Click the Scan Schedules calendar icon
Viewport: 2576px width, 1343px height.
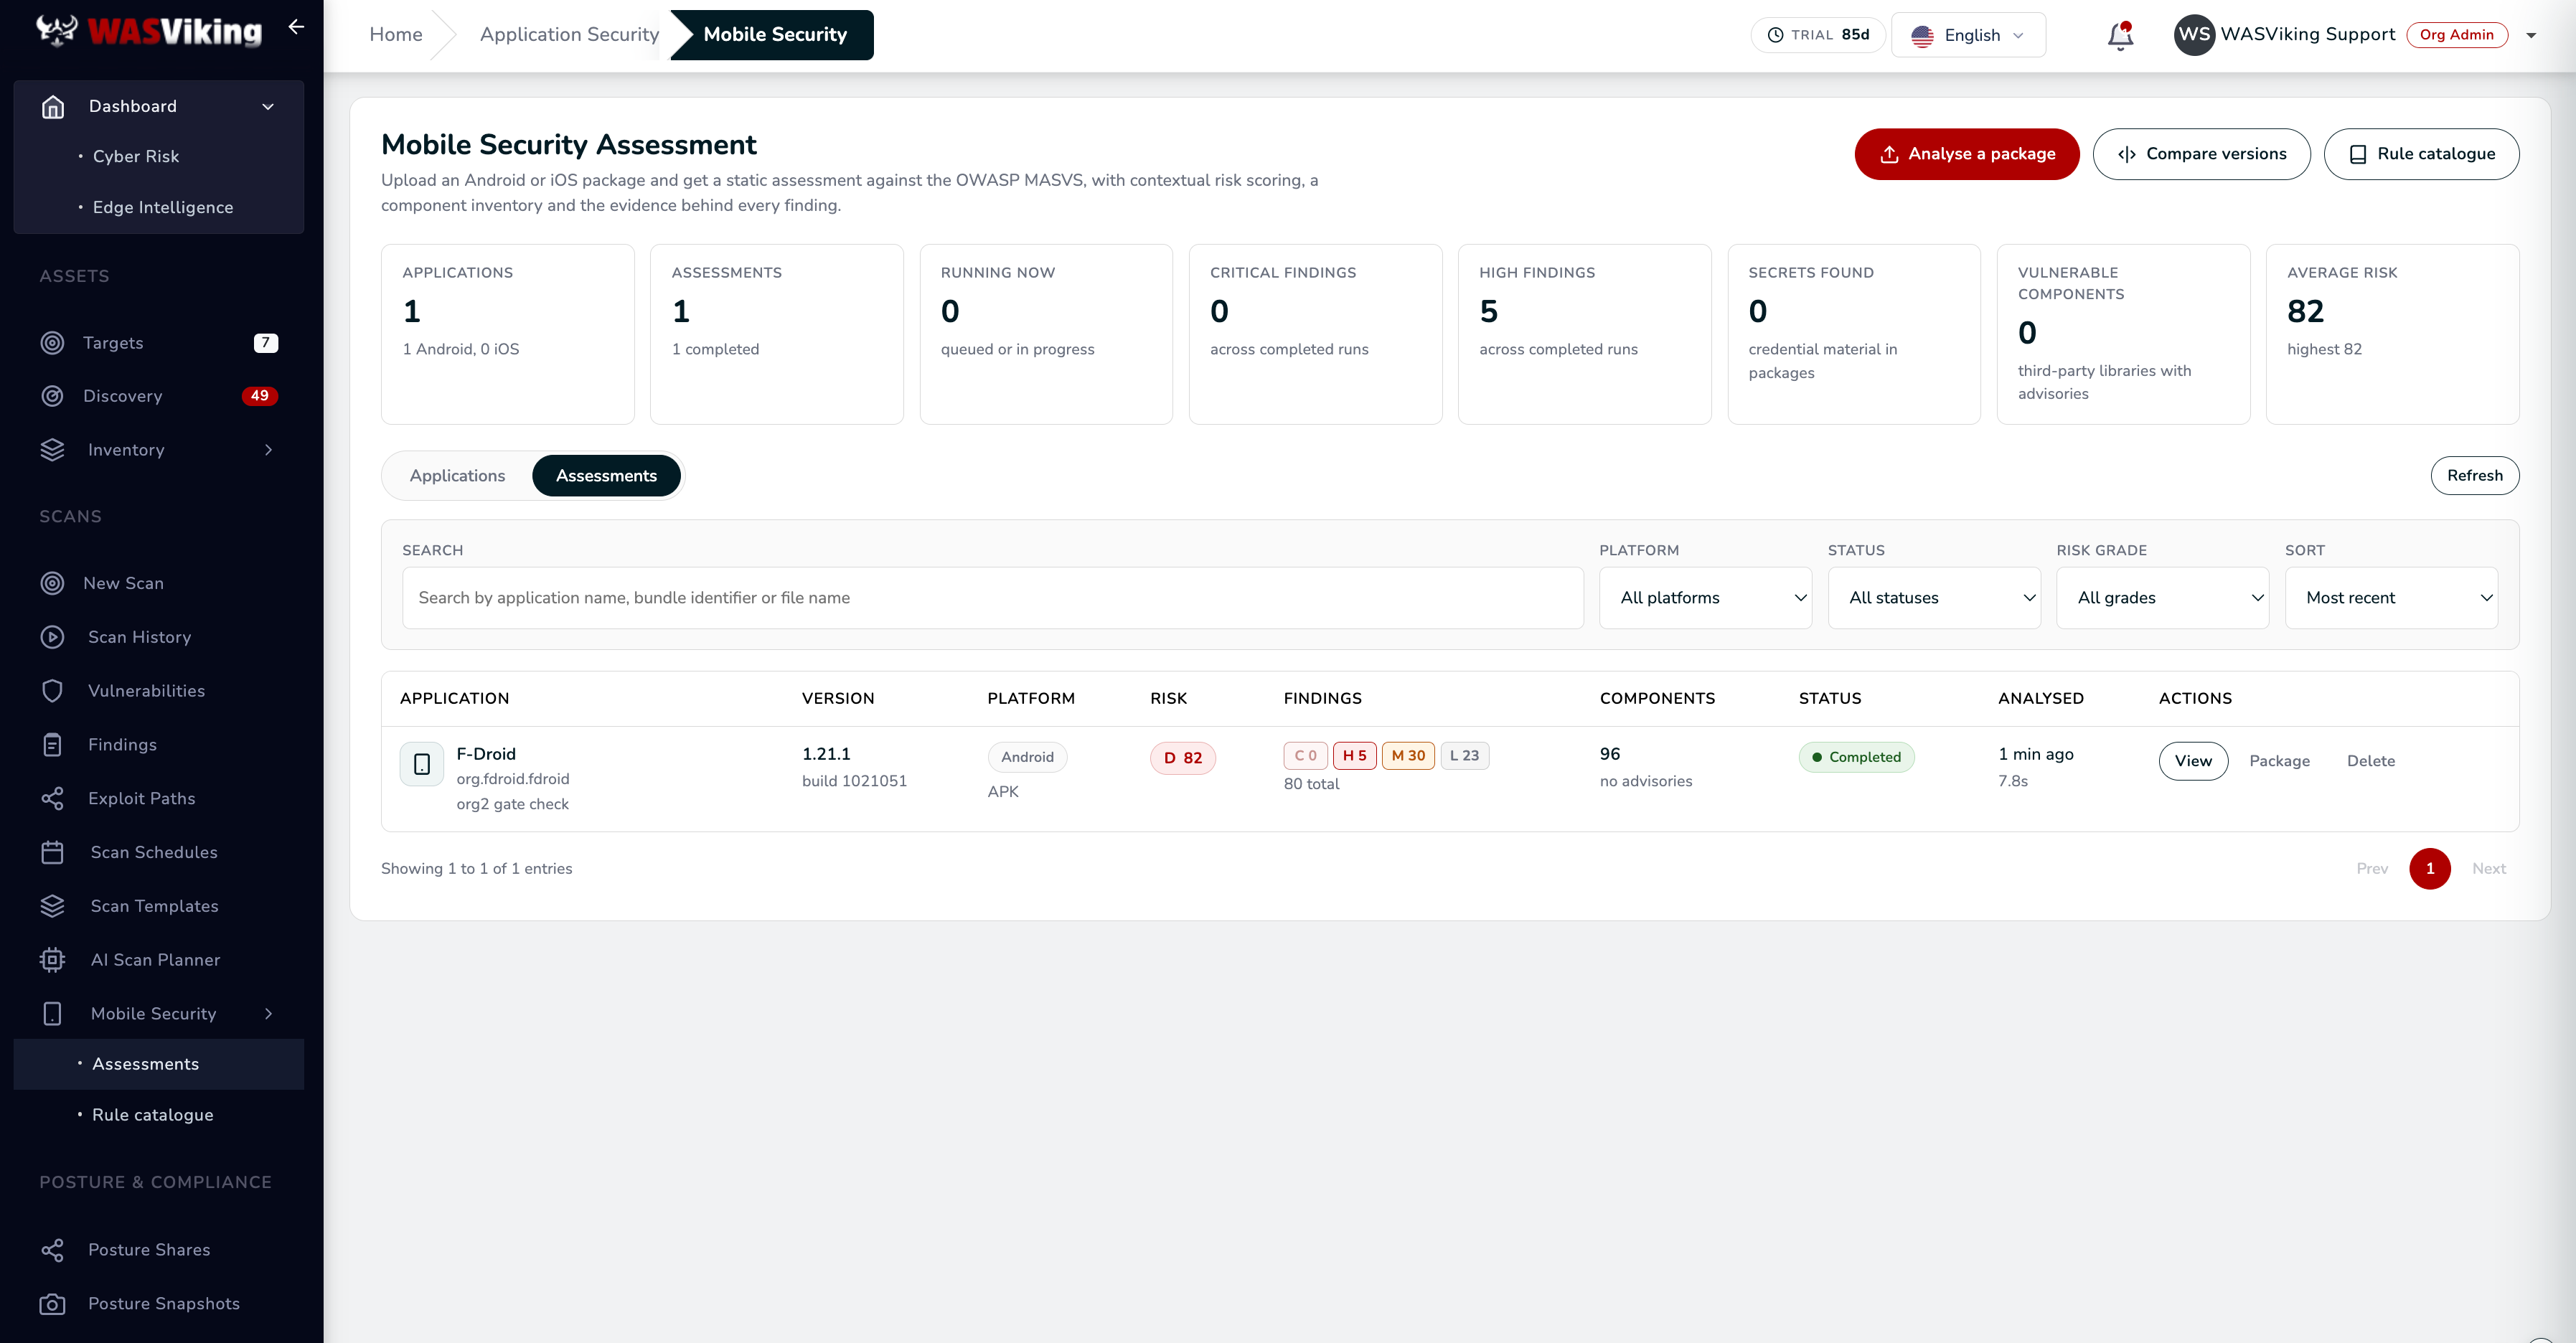52,852
